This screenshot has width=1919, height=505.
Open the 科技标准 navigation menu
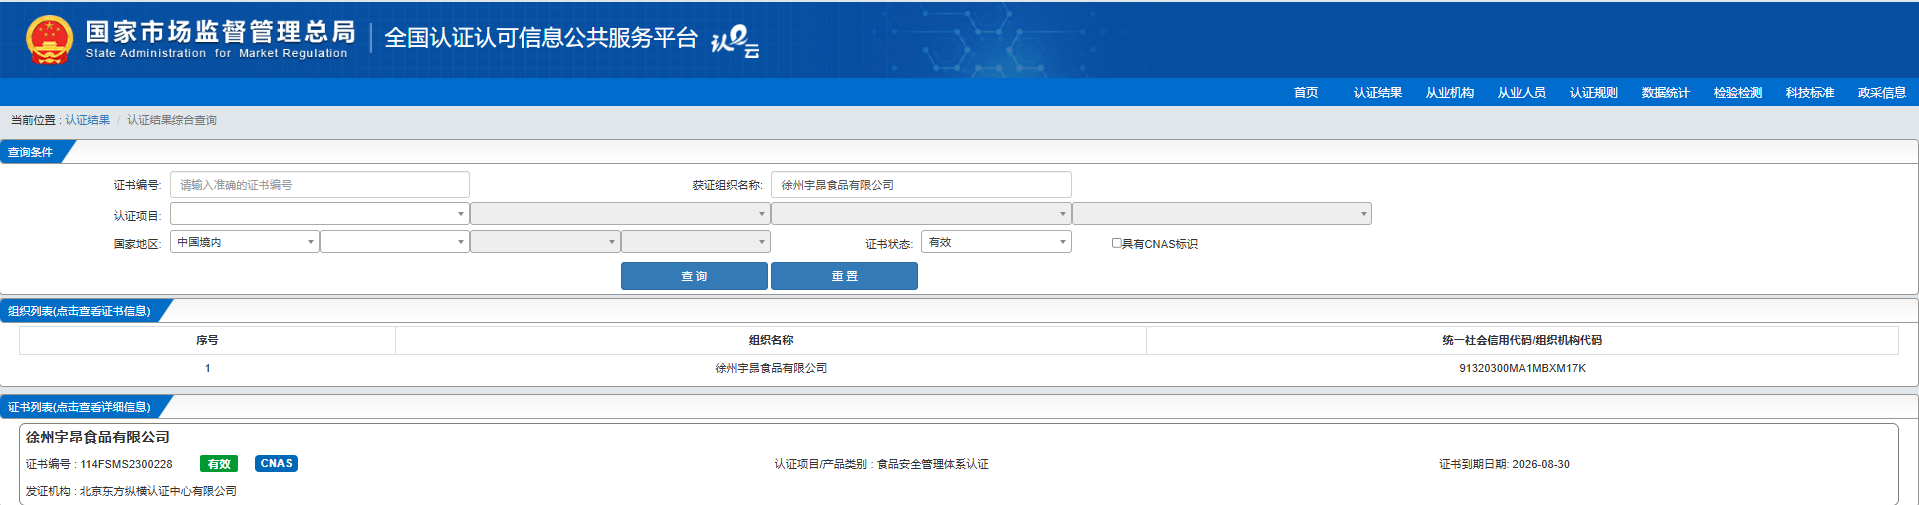pos(1810,93)
